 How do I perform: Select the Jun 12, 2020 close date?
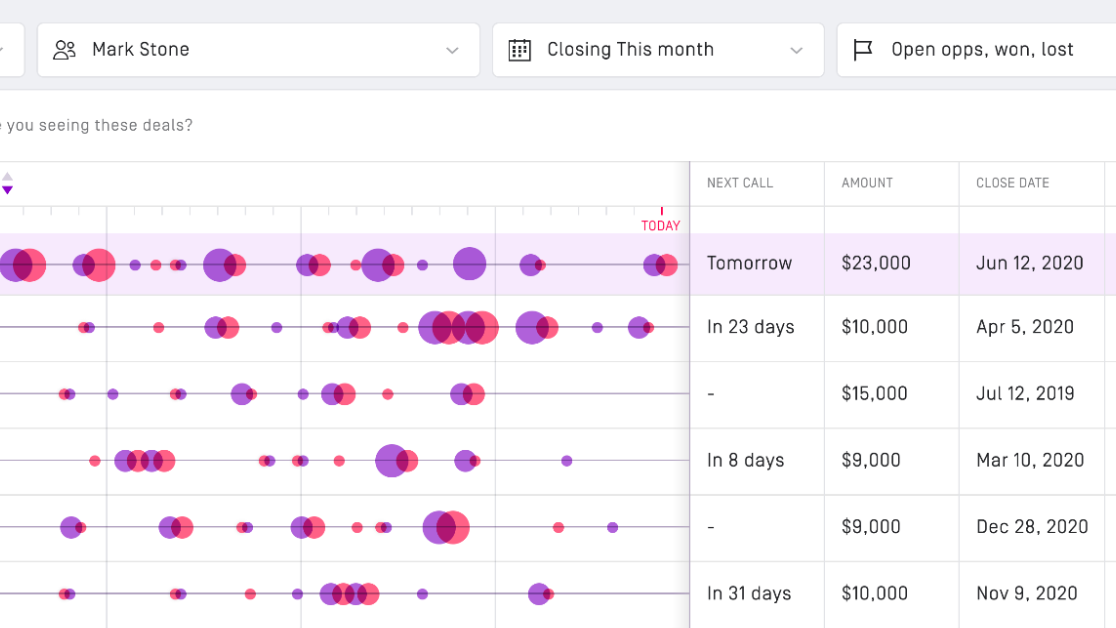coord(1029,264)
